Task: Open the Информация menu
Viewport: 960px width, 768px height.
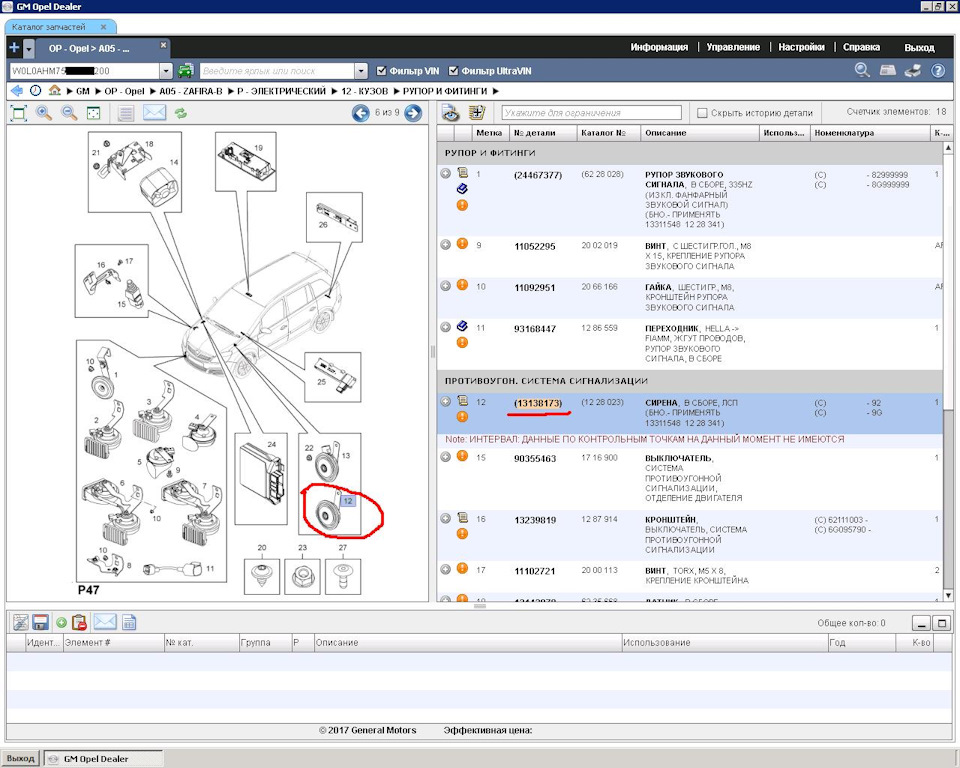Action: (x=659, y=47)
